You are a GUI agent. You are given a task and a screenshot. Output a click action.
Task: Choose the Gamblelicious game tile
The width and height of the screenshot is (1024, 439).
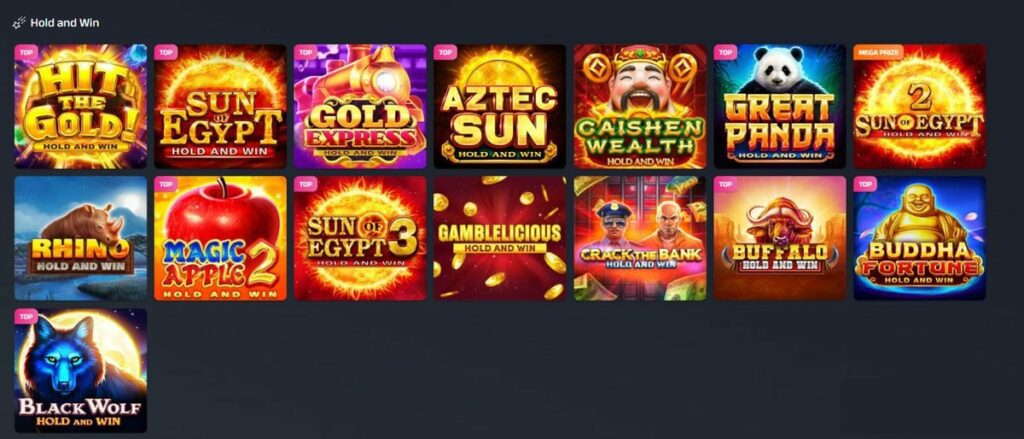500,238
